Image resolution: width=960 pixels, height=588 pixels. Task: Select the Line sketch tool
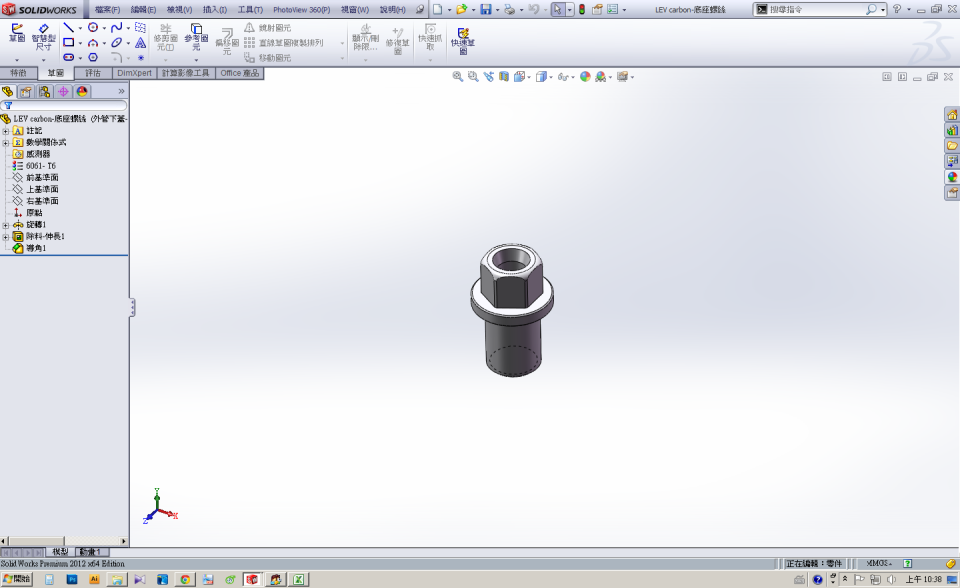68,28
